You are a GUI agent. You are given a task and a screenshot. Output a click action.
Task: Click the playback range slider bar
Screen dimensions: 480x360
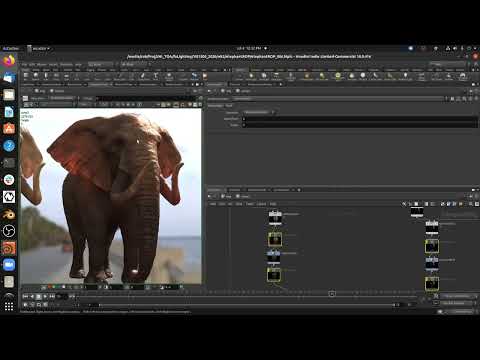click(x=247, y=305)
